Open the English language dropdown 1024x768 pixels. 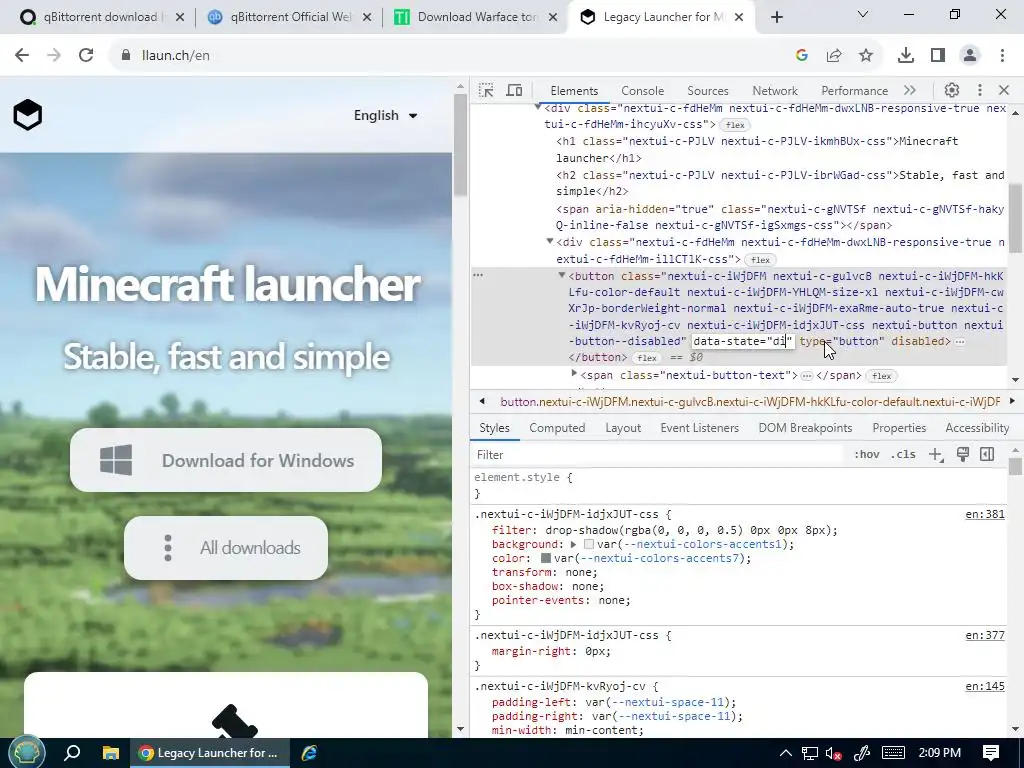385,116
